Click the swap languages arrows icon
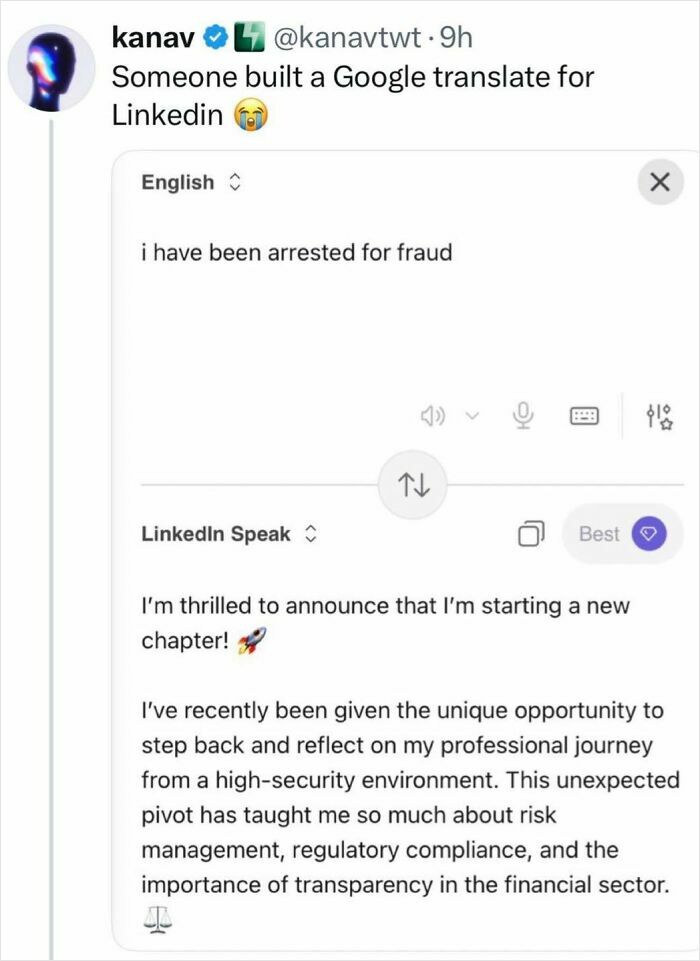 click(413, 485)
